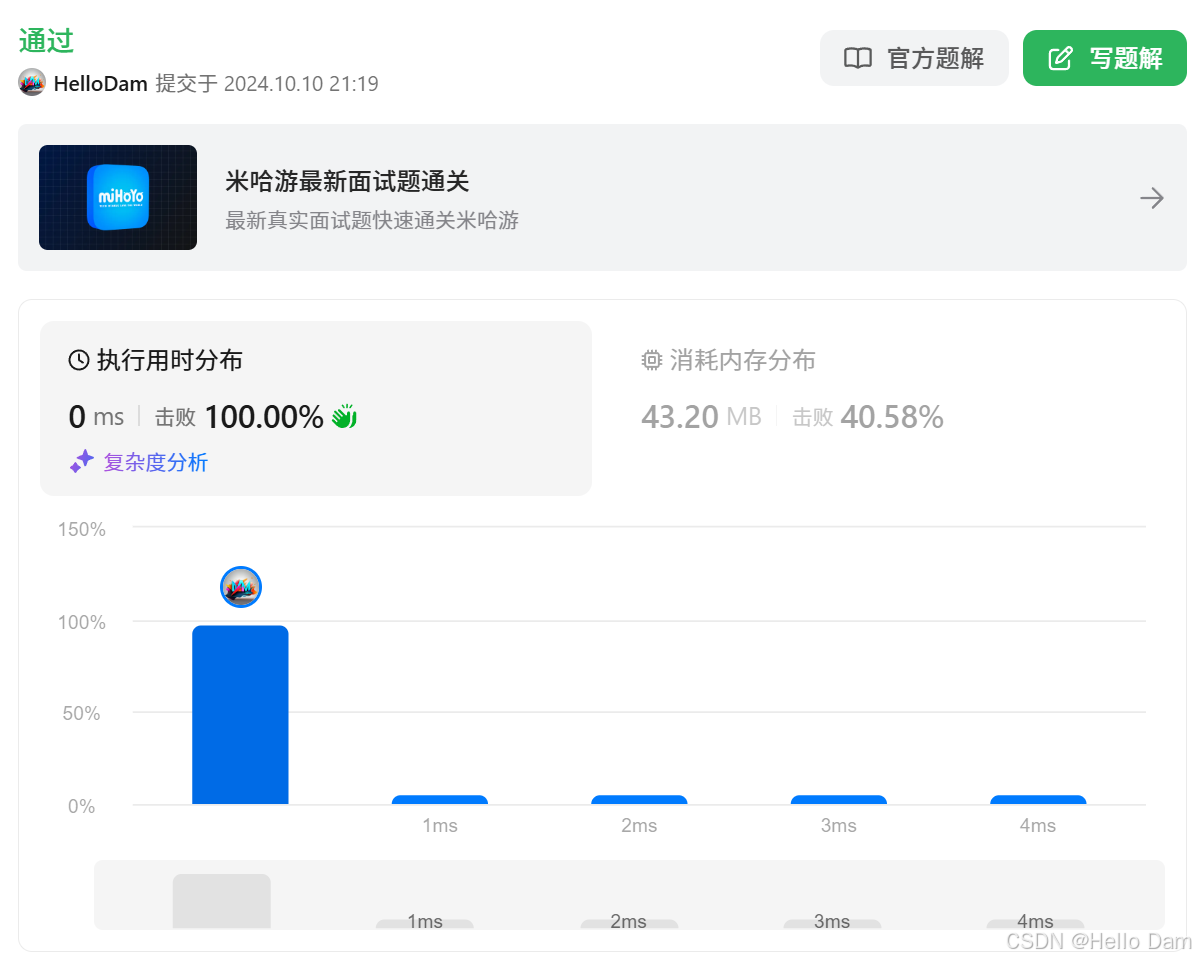Click the tall blue 0ms bar in chart

240,715
